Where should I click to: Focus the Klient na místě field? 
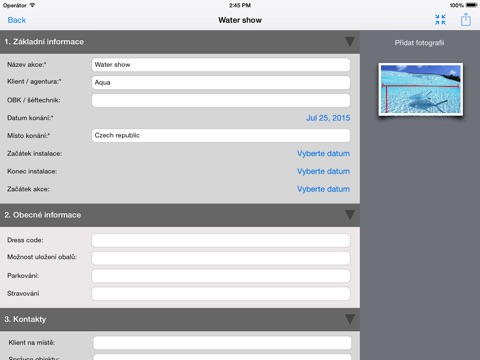222,343
